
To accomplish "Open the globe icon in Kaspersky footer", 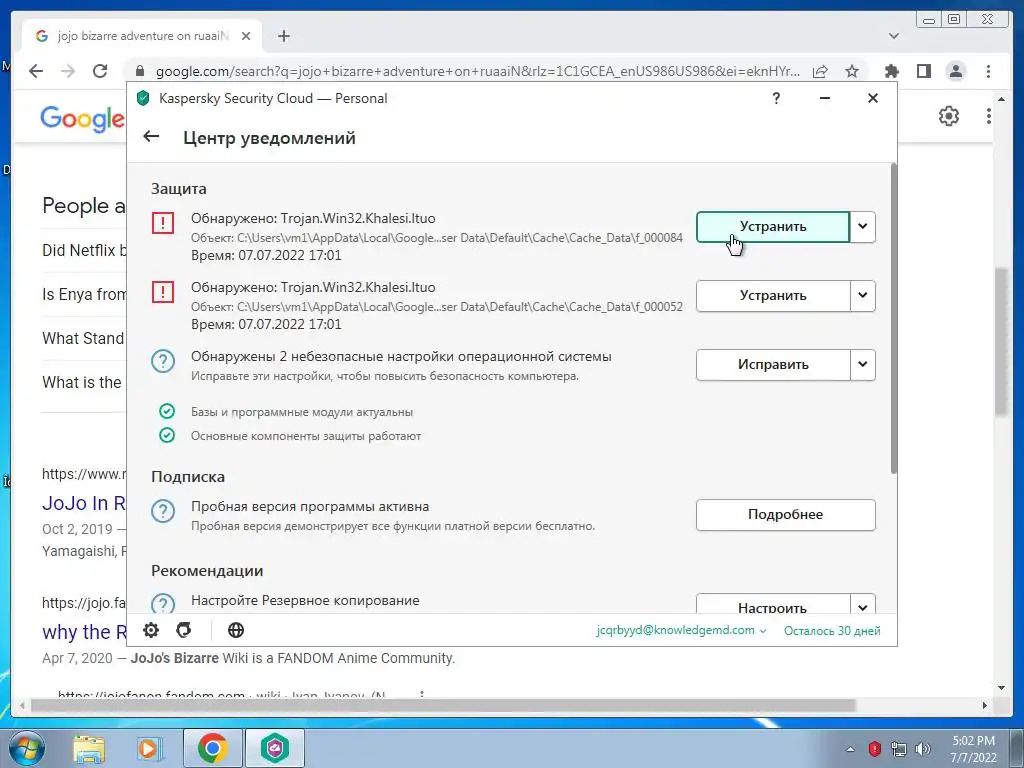I will 236,630.
